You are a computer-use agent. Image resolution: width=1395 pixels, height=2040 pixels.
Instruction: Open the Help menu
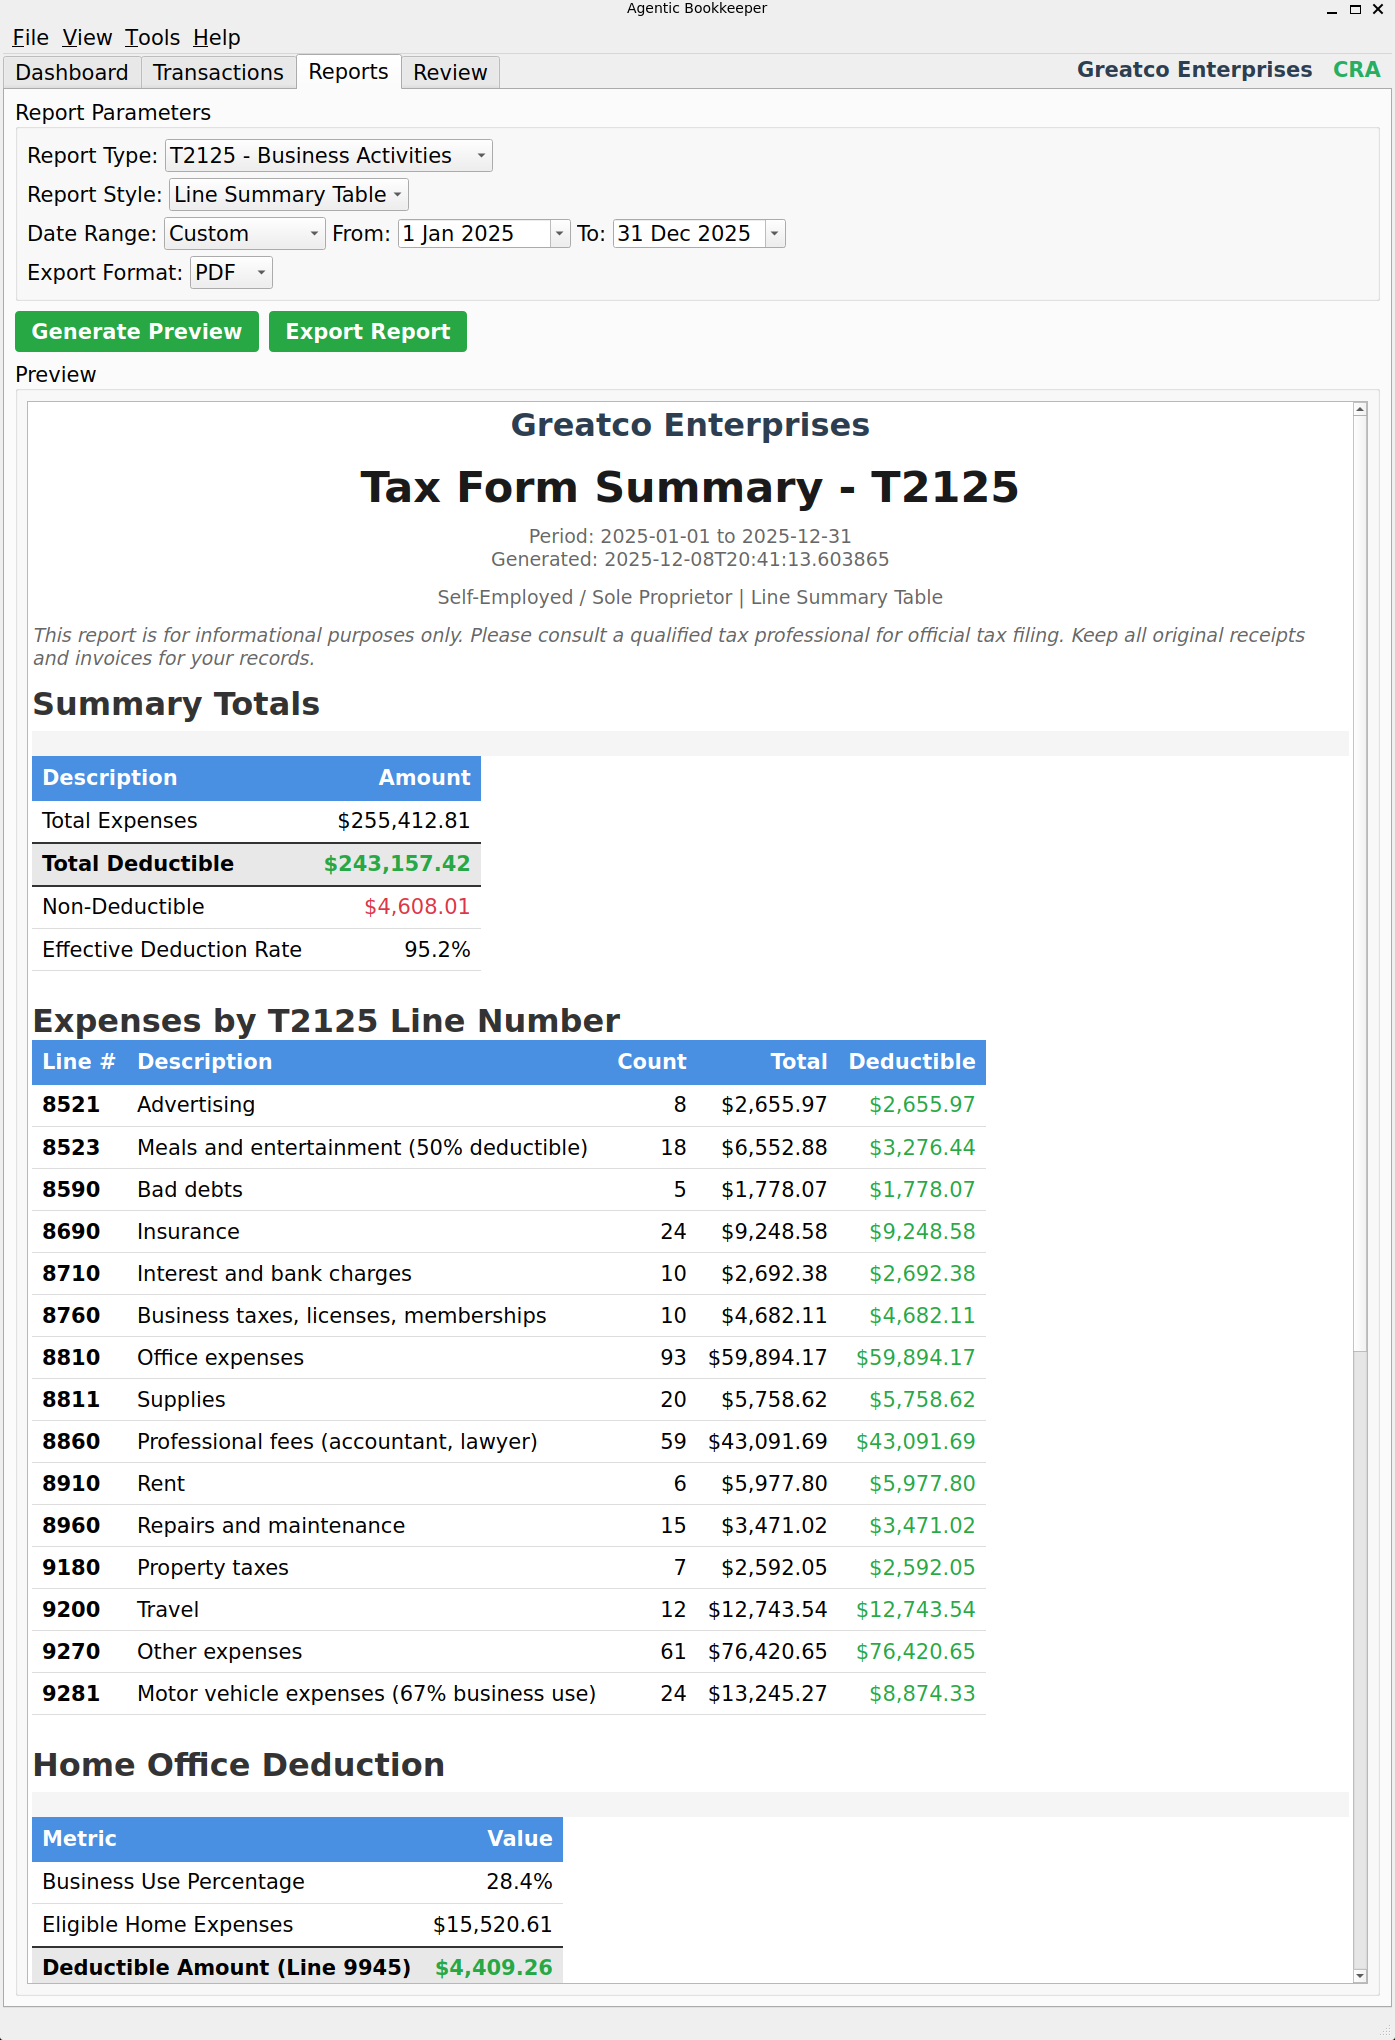(217, 37)
